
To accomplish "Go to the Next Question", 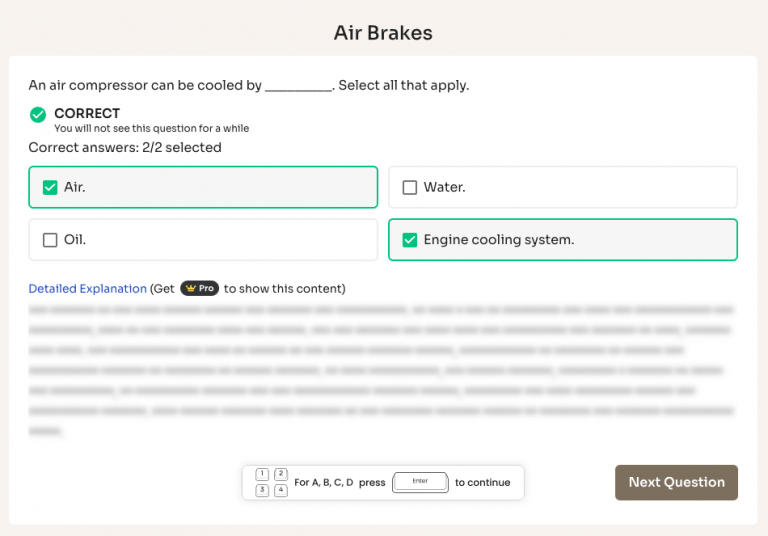I will tap(676, 482).
